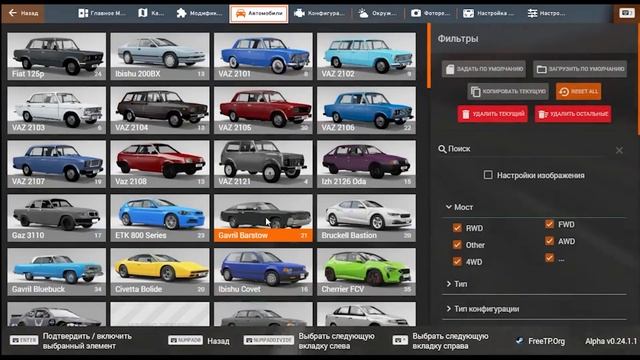Uncheck the Other drivetrain checkbox
The height and width of the screenshot is (360, 640).
click(x=457, y=245)
